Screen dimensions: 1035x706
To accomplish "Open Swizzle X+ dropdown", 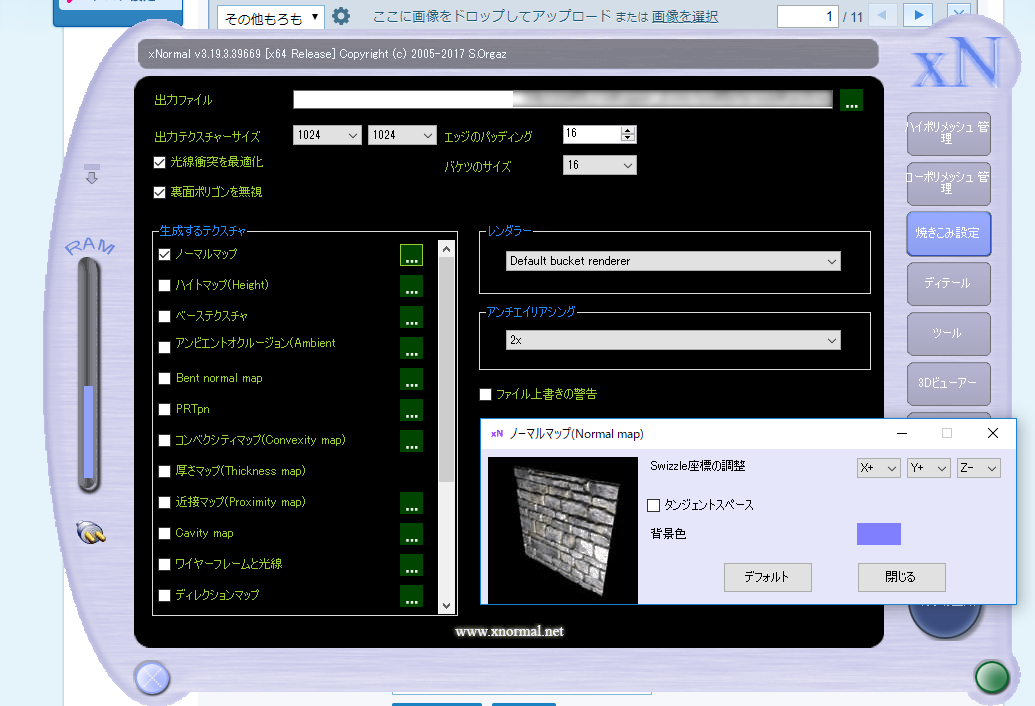I will click(879, 468).
